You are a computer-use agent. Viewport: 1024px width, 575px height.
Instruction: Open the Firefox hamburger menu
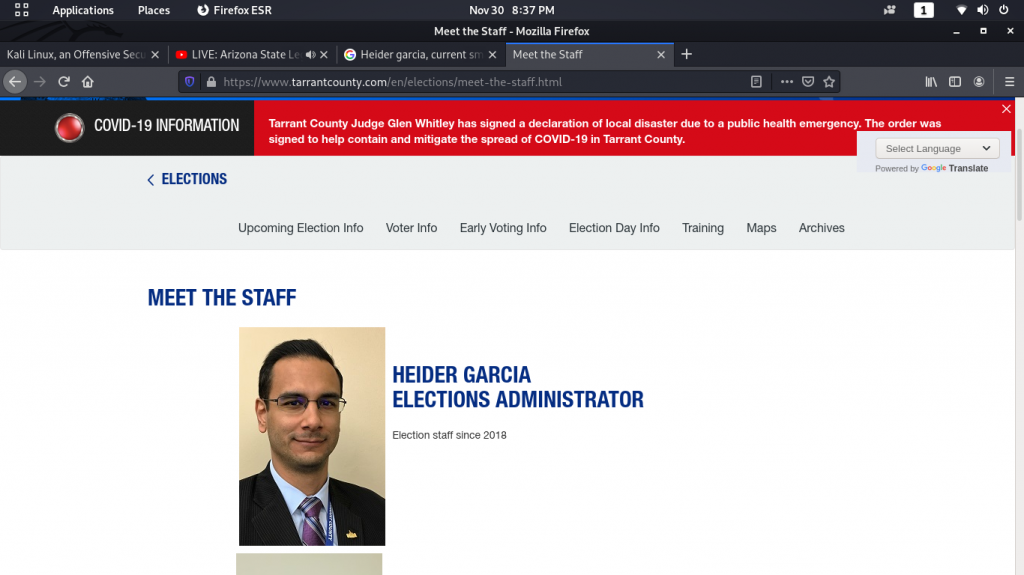pos(1006,82)
